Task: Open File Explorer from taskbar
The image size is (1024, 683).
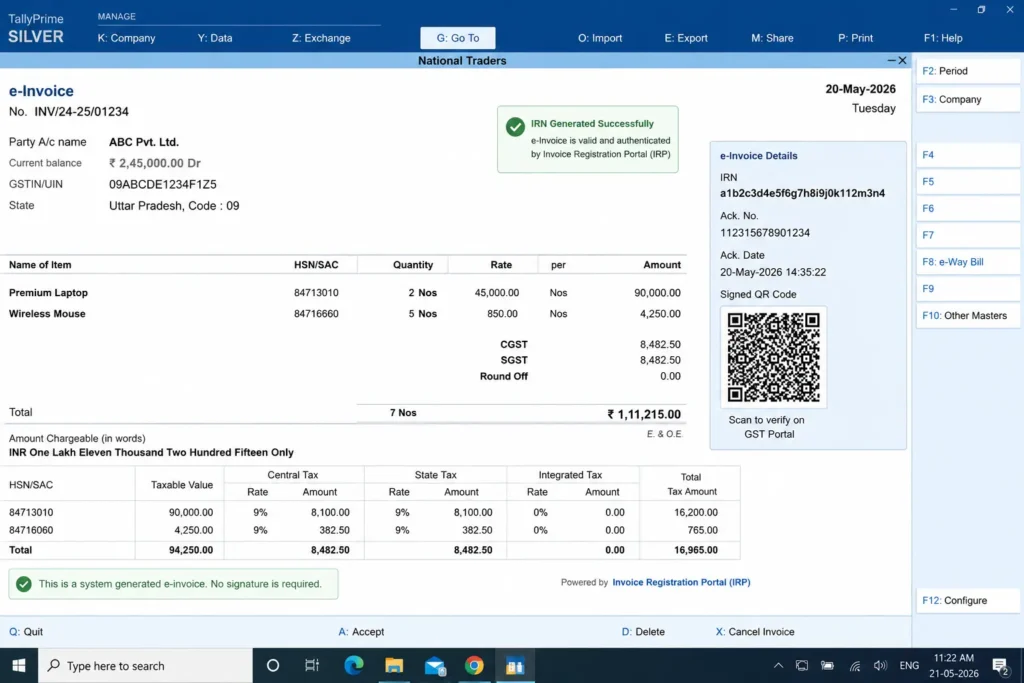Action: (x=394, y=665)
